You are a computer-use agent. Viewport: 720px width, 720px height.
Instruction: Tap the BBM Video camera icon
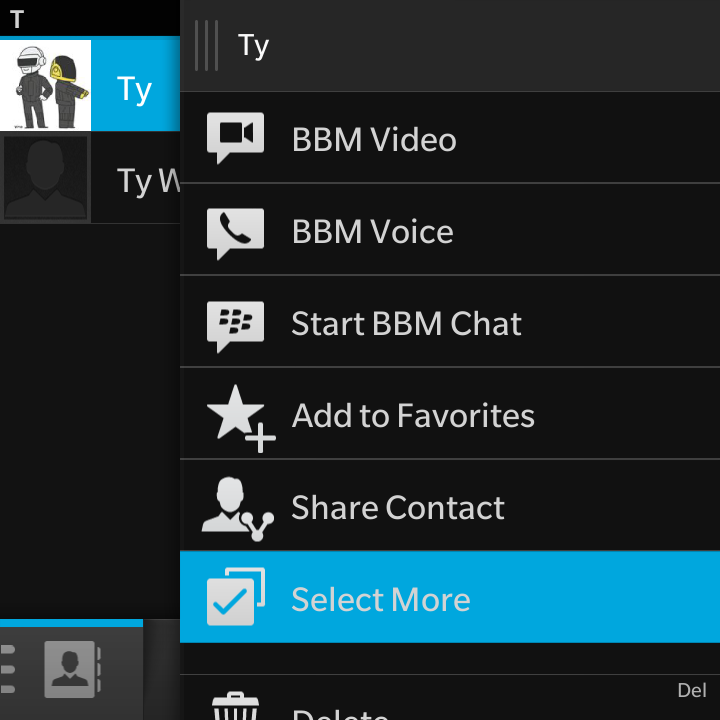[235, 137]
